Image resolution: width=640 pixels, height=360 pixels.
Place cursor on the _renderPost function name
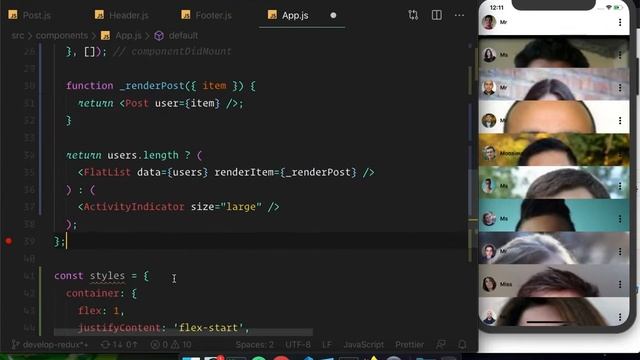point(152,86)
